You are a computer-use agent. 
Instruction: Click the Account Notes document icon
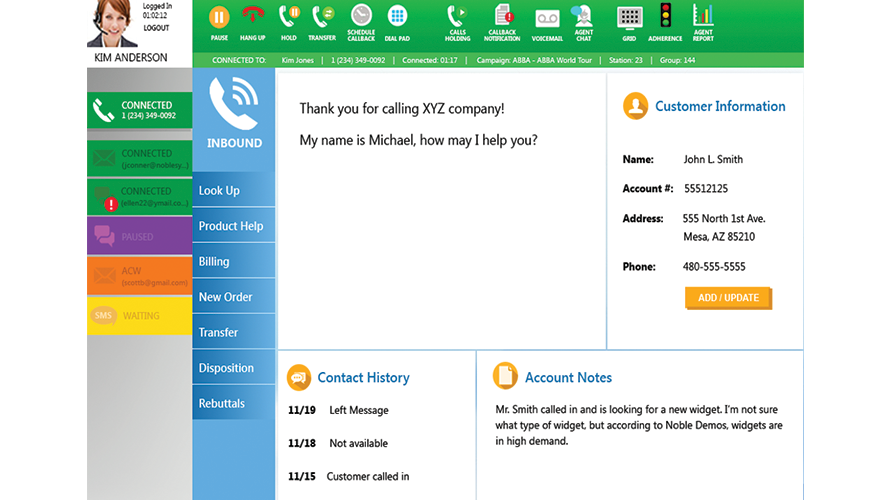(x=505, y=376)
